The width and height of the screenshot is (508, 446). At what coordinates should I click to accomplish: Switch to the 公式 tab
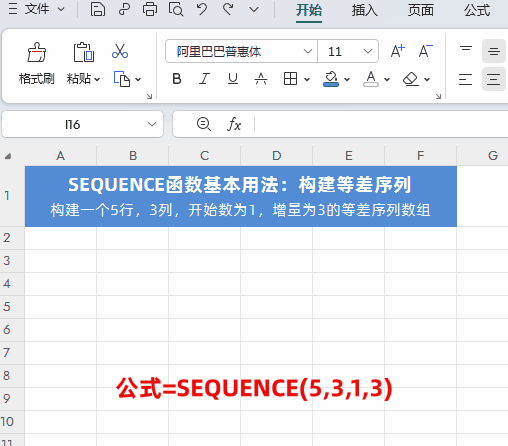[477, 10]
